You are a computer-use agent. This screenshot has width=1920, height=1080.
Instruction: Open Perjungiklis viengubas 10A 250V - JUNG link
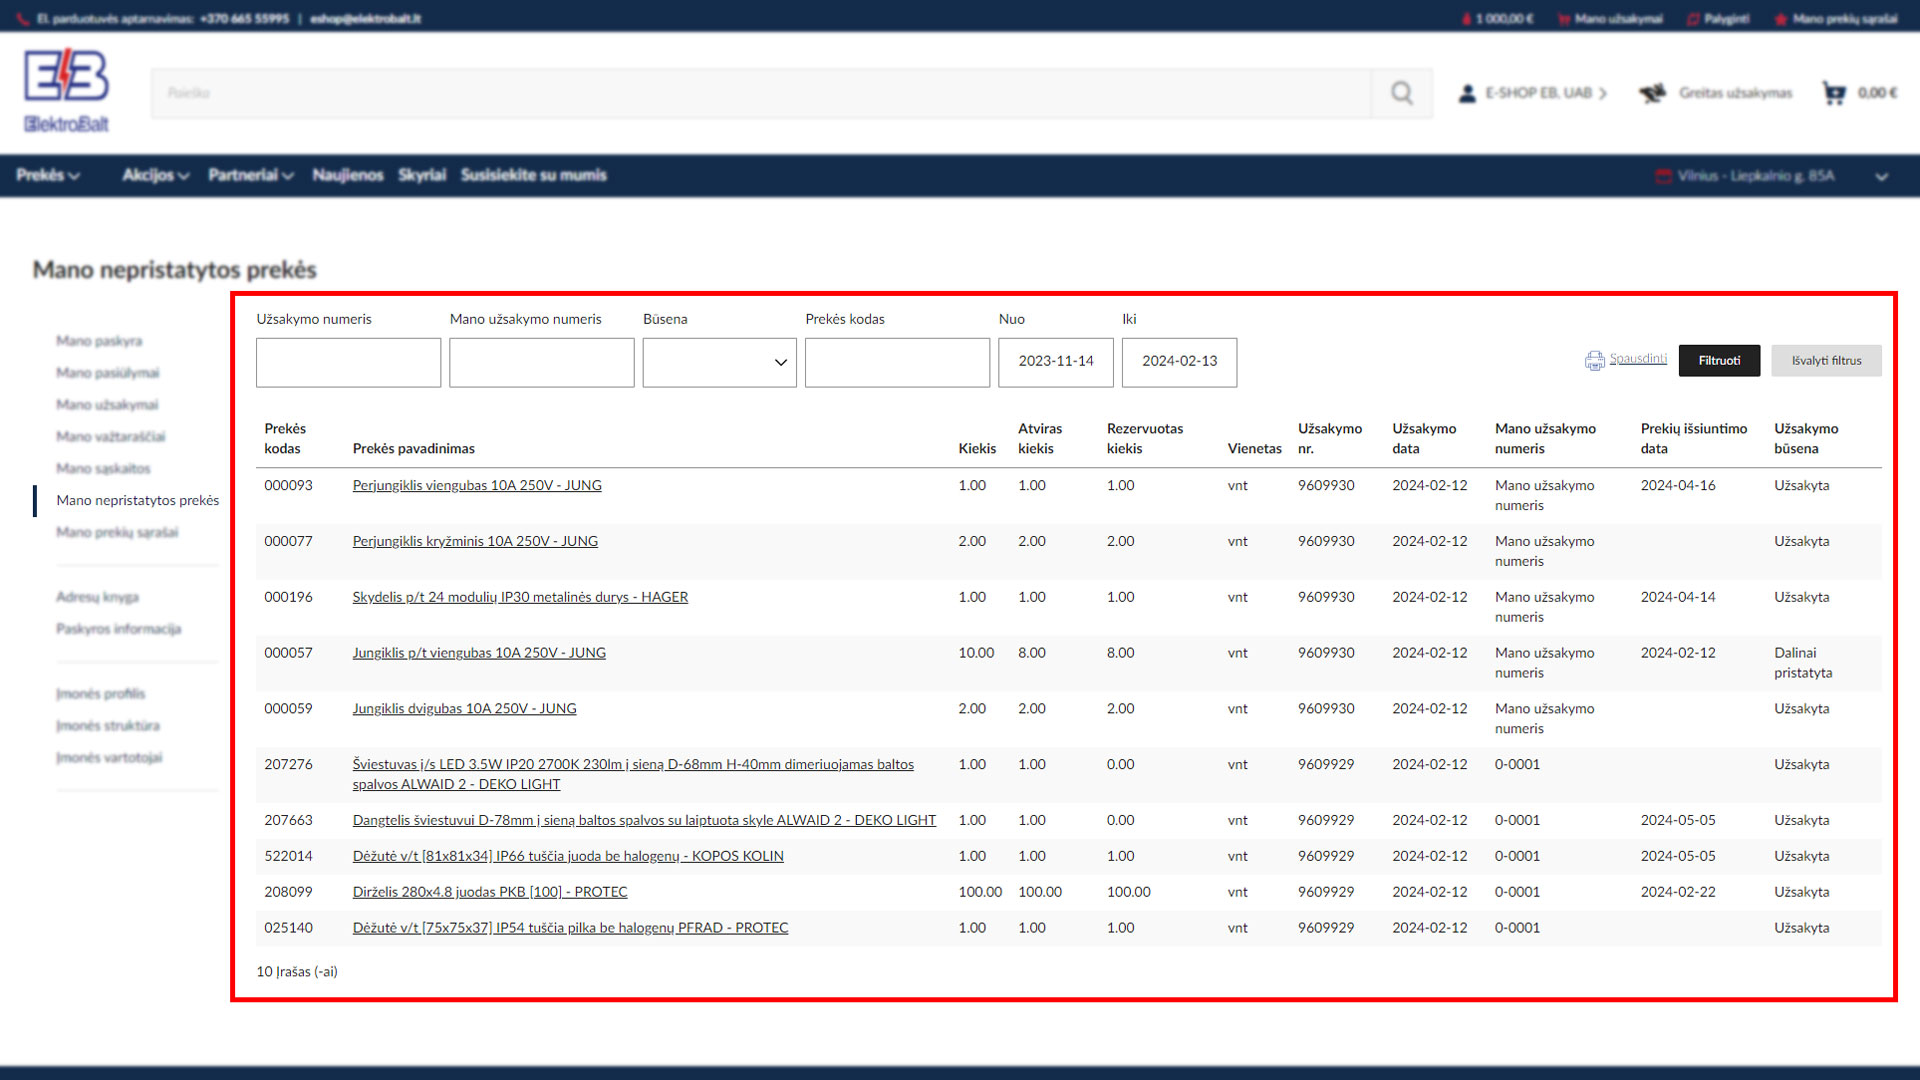point(477,485)
